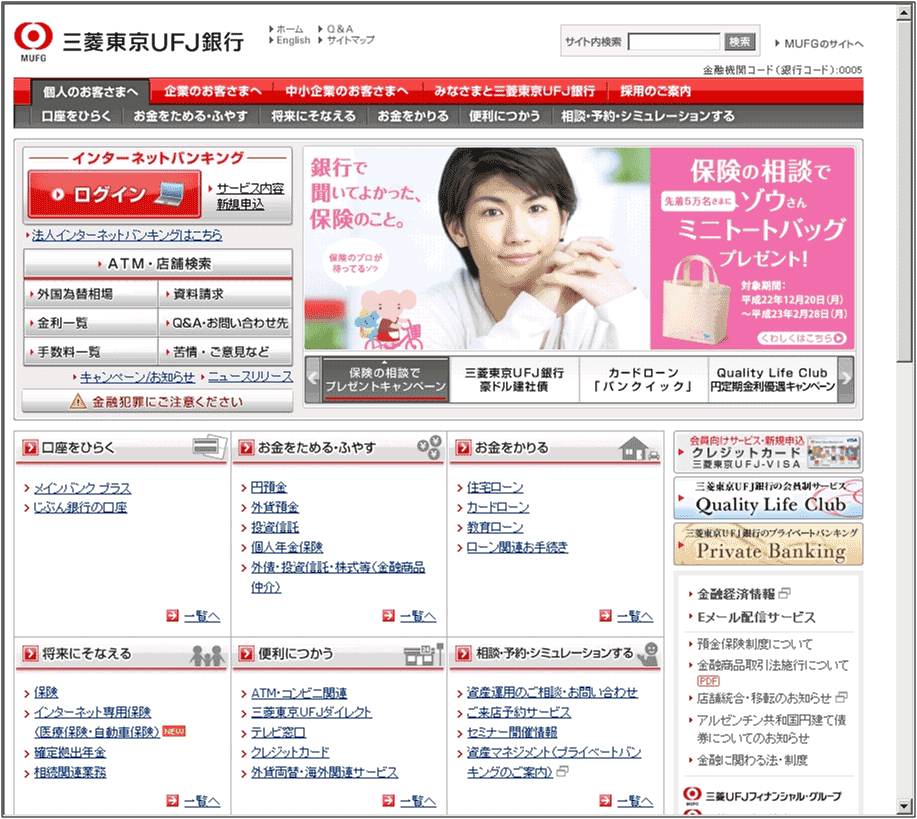
Task: Click the coins icon in お金をためる・ふやす header
Action: tap(429, 447)
